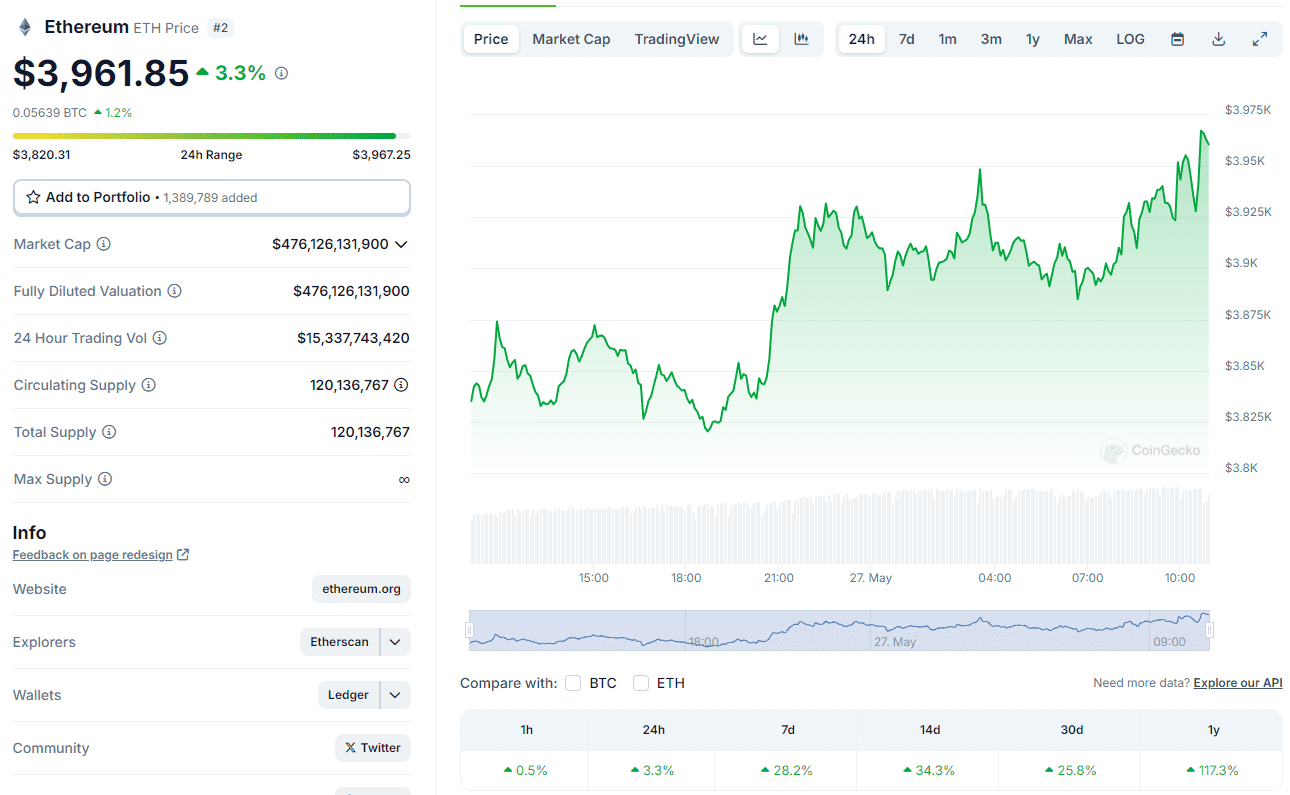Viewport: 1290px width, 795px height.
Task: Click the left handle of chart navigator
Action: 469,630
